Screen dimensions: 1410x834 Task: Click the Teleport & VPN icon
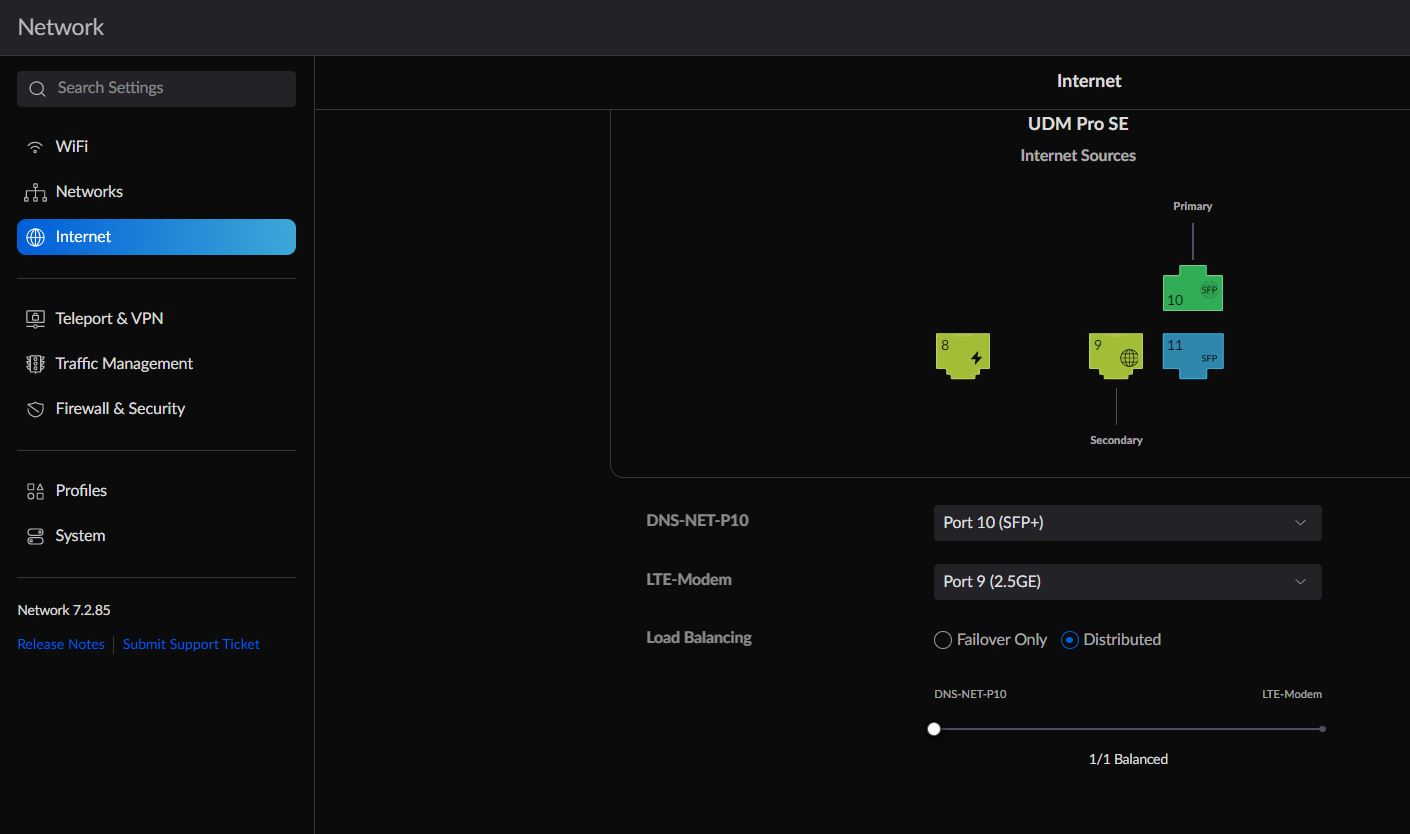(35, 319)
